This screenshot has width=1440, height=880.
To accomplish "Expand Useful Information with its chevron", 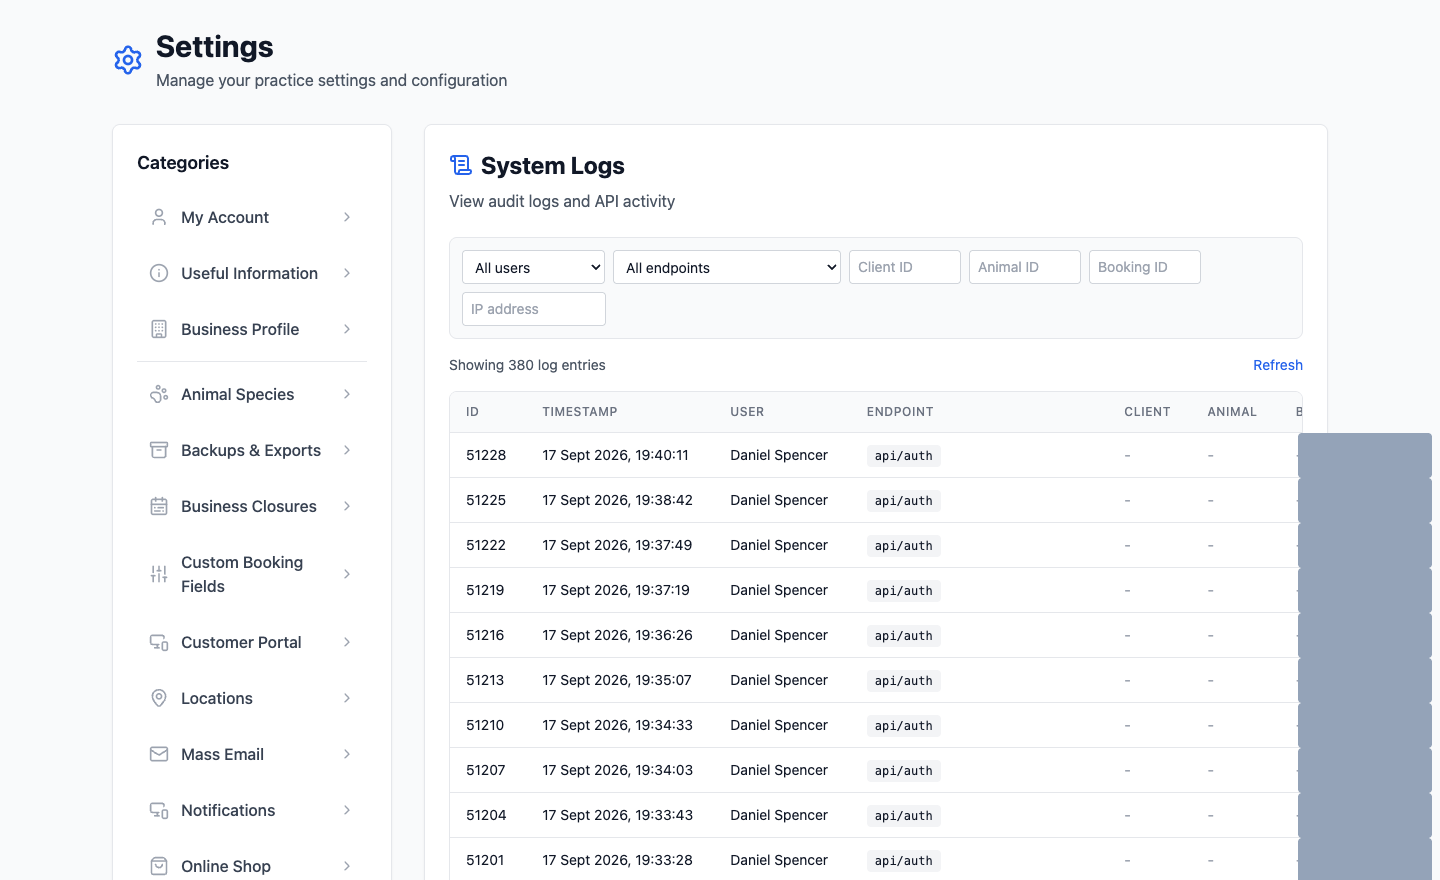I will tap(347, 273).
